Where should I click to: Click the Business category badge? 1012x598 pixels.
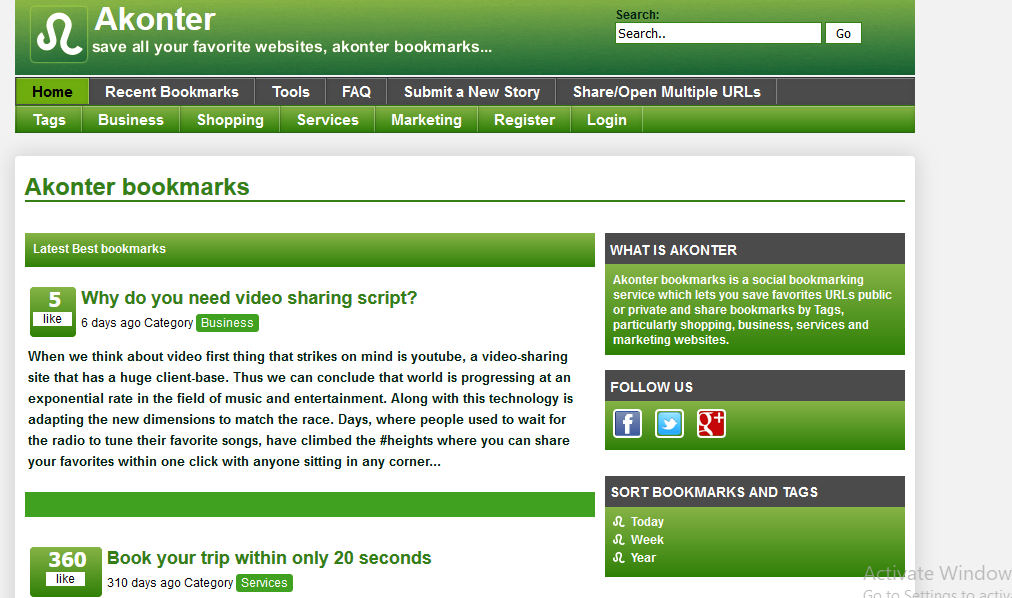coord(227,323)
